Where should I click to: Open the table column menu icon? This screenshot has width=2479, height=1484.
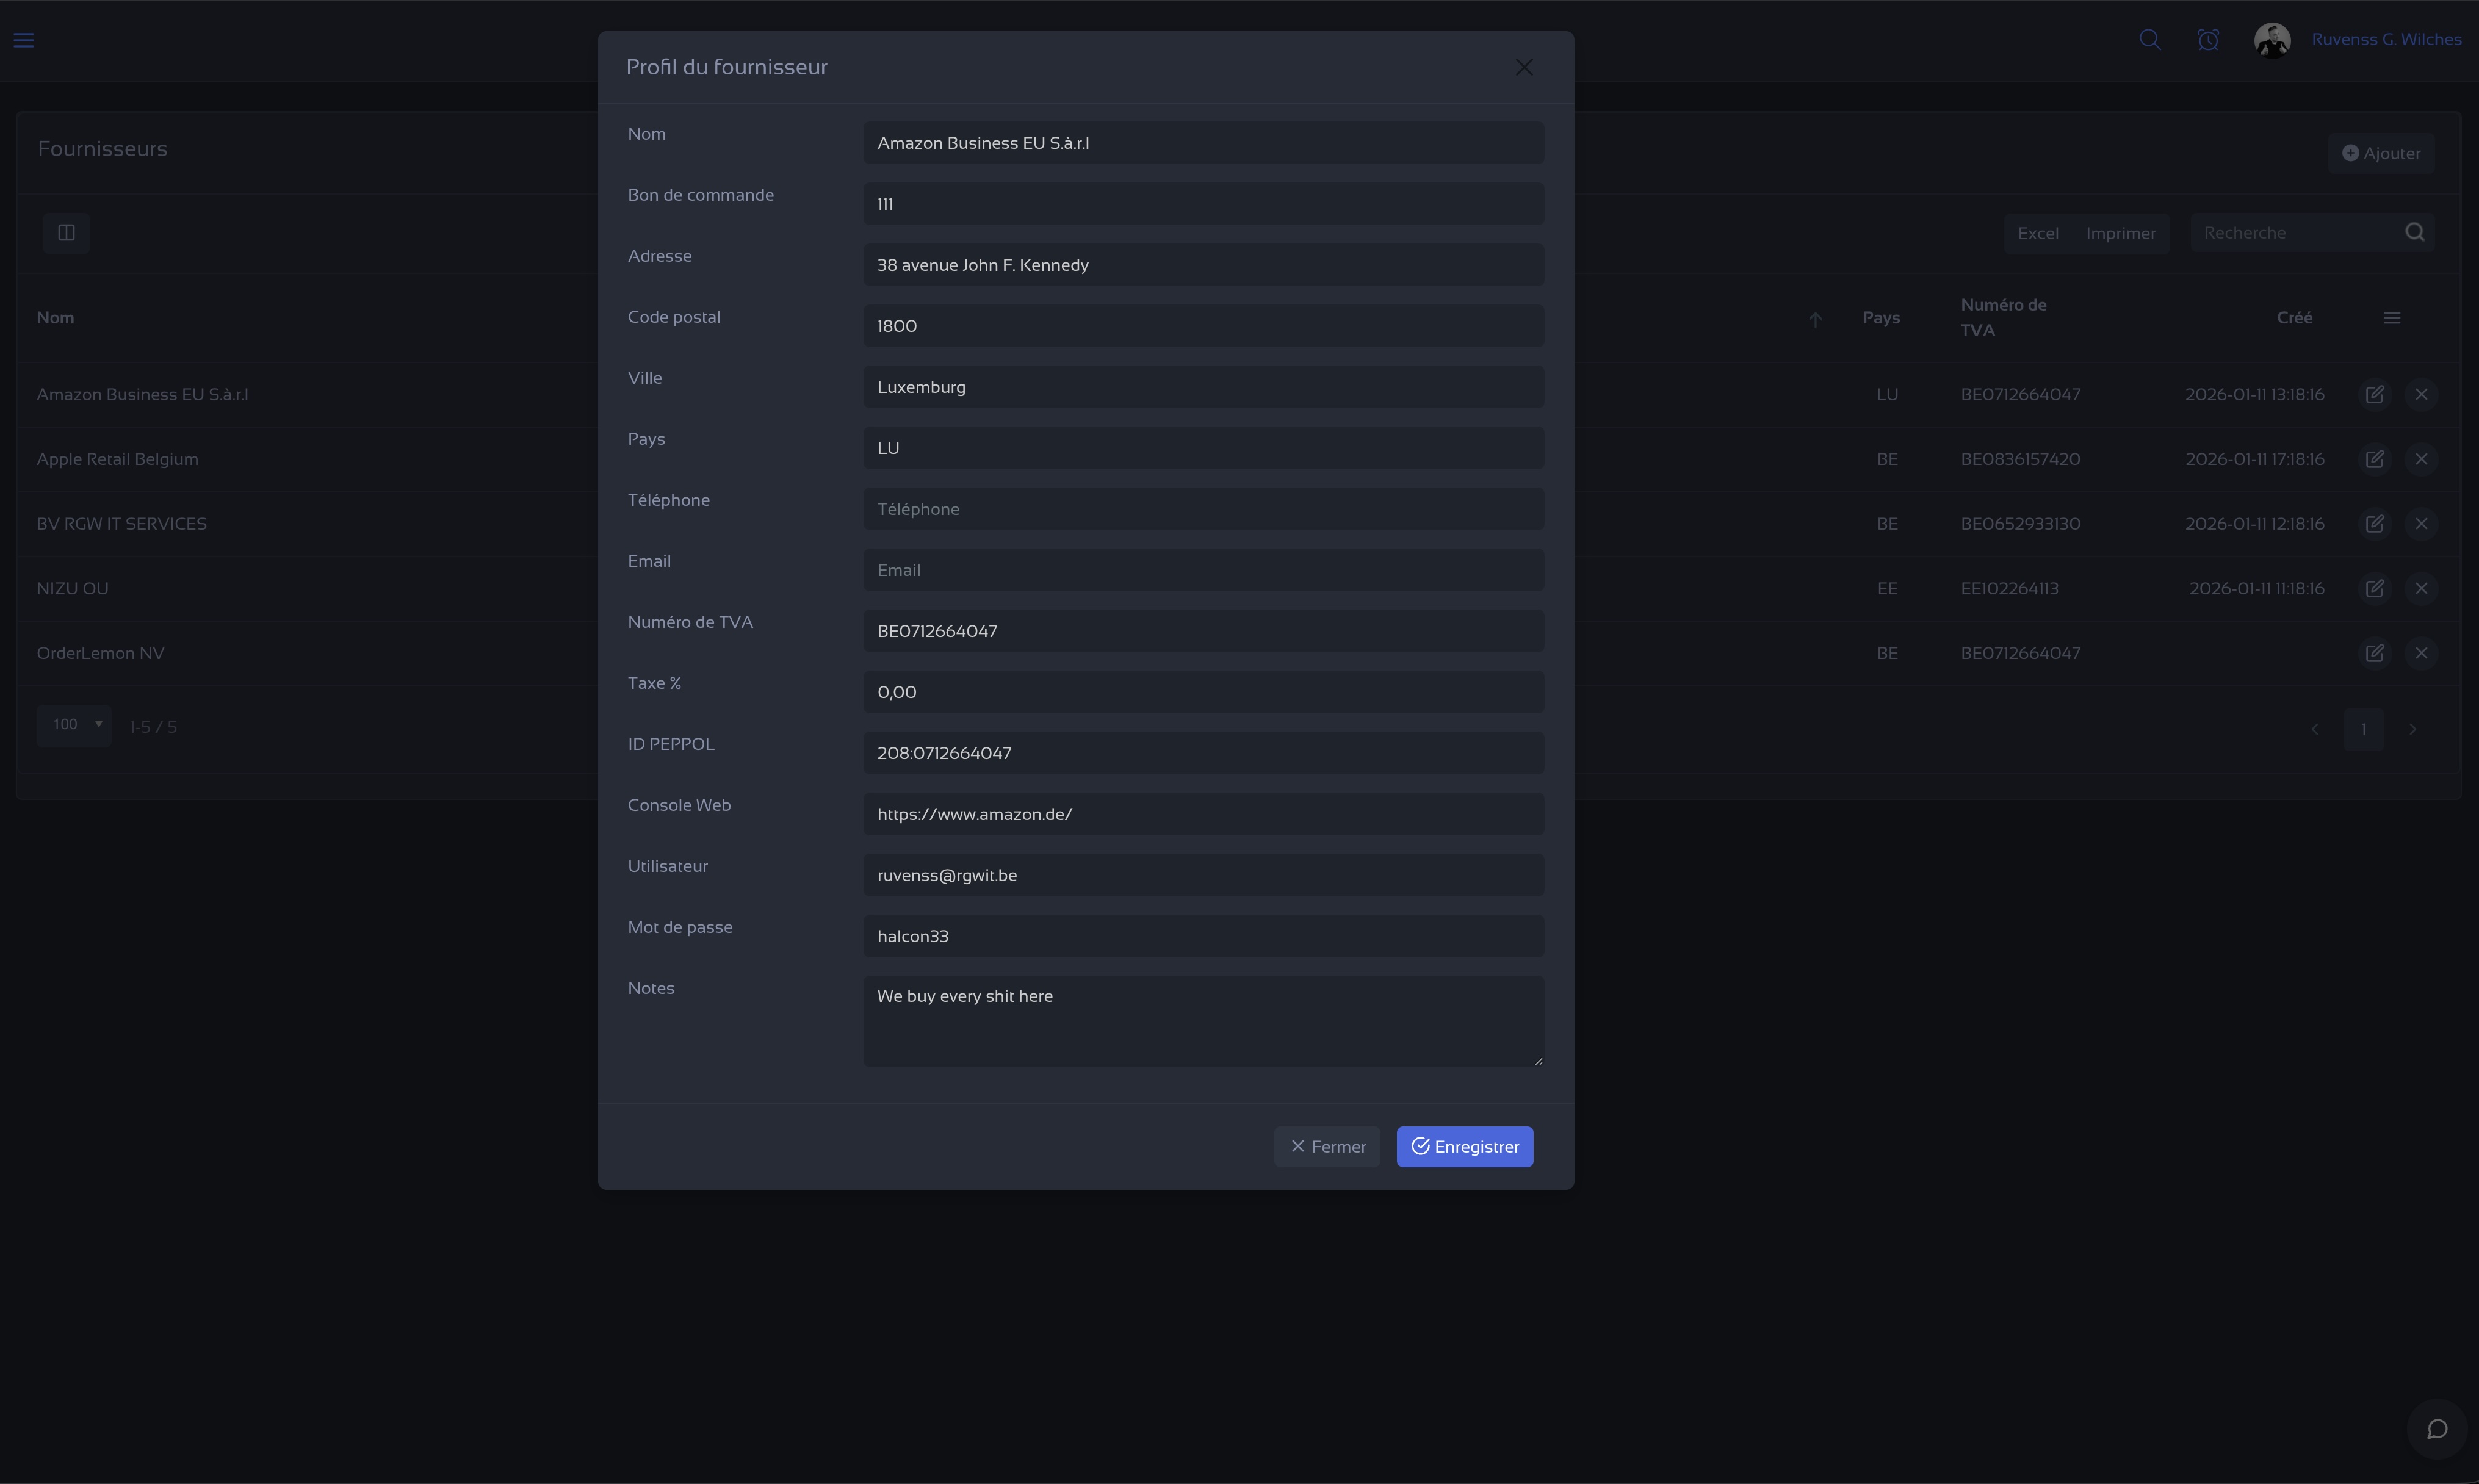click(2392, 318)
